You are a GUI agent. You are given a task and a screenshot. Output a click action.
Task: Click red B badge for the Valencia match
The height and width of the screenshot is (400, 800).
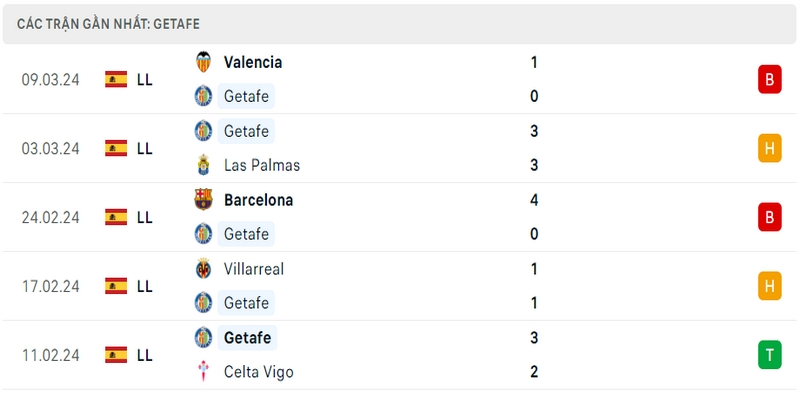769,79
